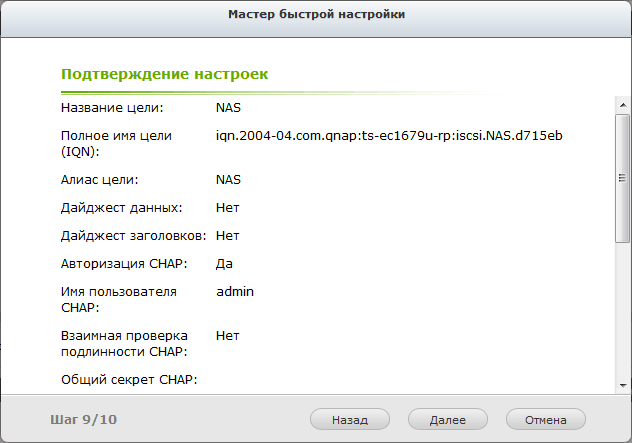Click the scrollbar up arrow
The height and width of the screenshot is (443, 632).
622,104
